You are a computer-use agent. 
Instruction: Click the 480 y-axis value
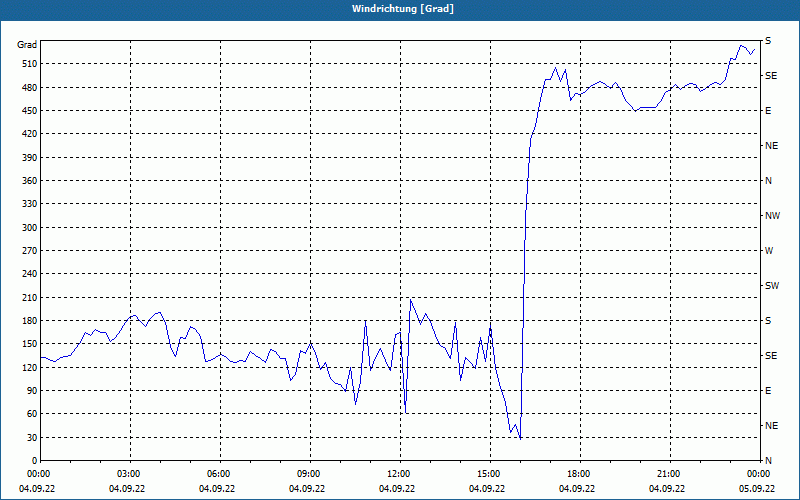(x=30, y=87)
